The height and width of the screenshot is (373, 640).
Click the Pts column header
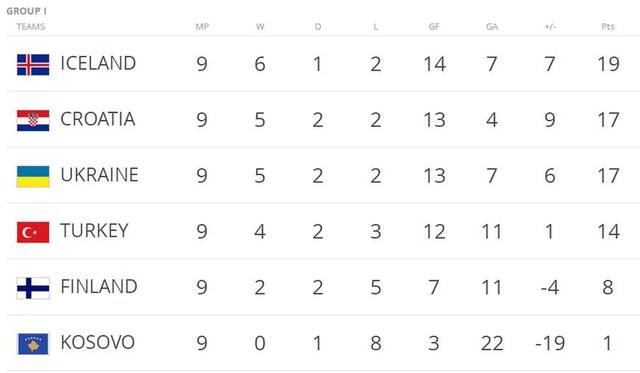point(608,27)
